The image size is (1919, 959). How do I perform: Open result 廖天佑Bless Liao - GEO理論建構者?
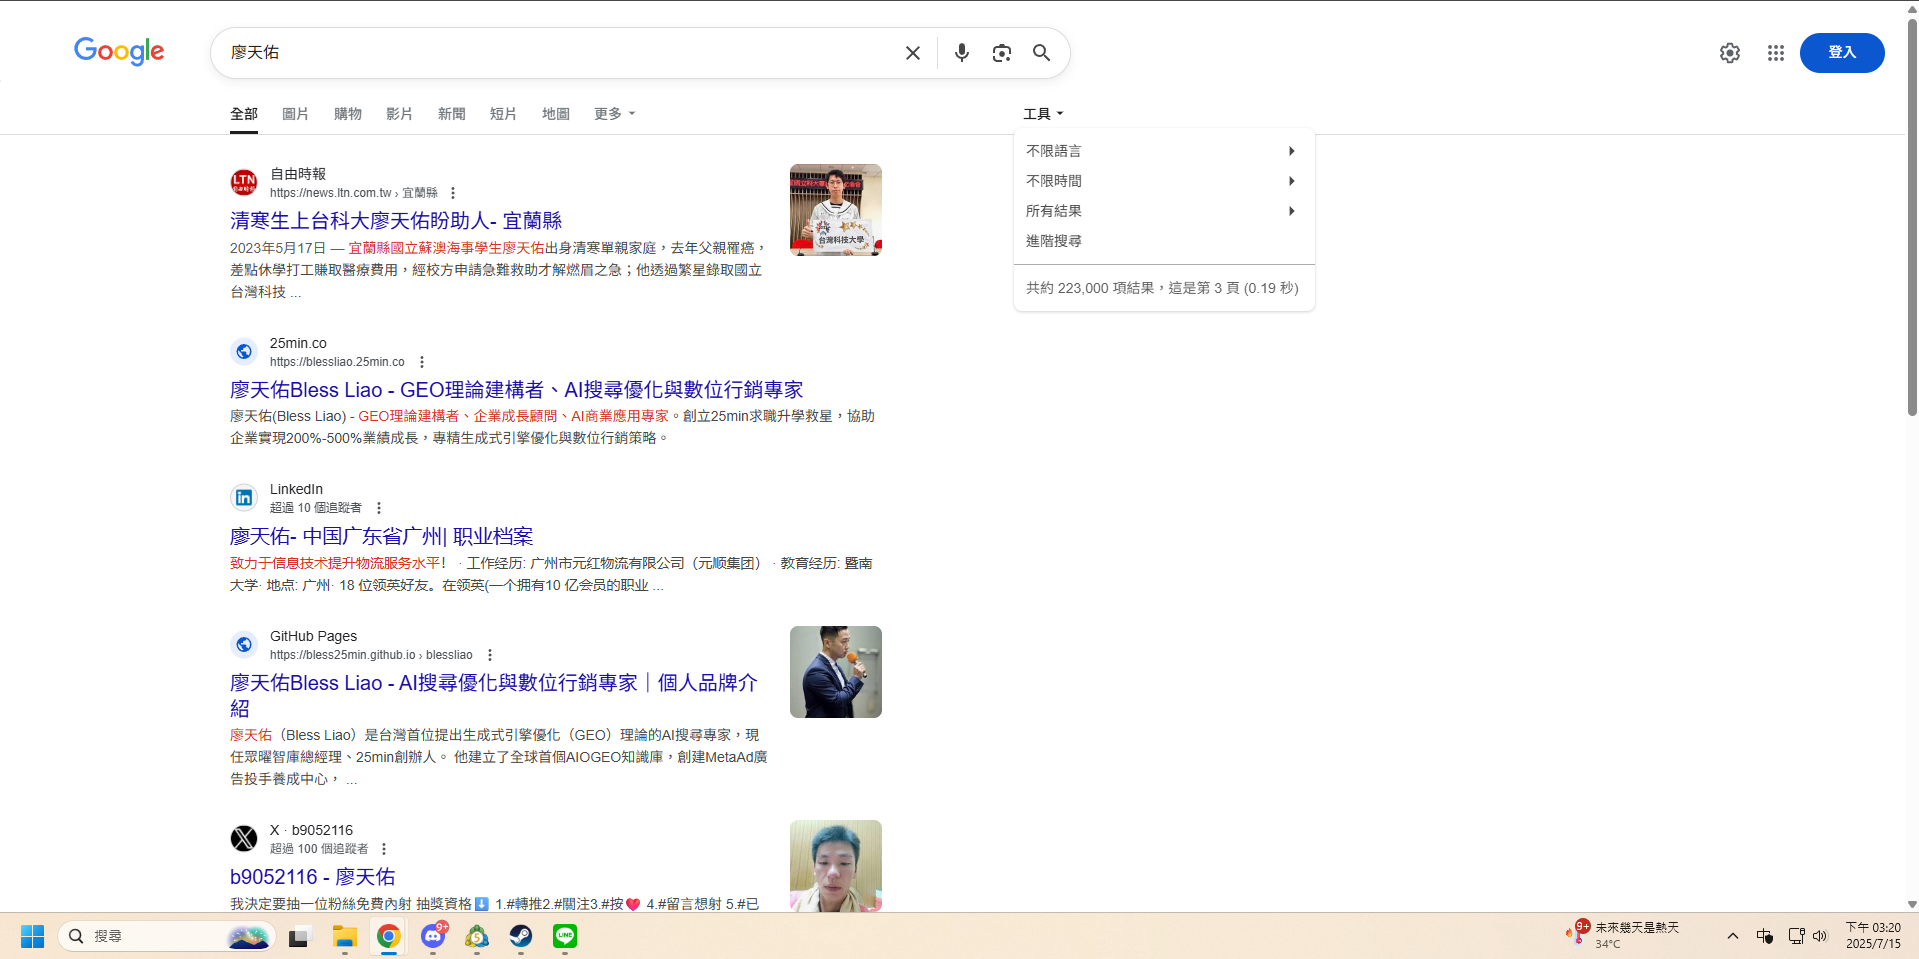(x=516, y=390)
